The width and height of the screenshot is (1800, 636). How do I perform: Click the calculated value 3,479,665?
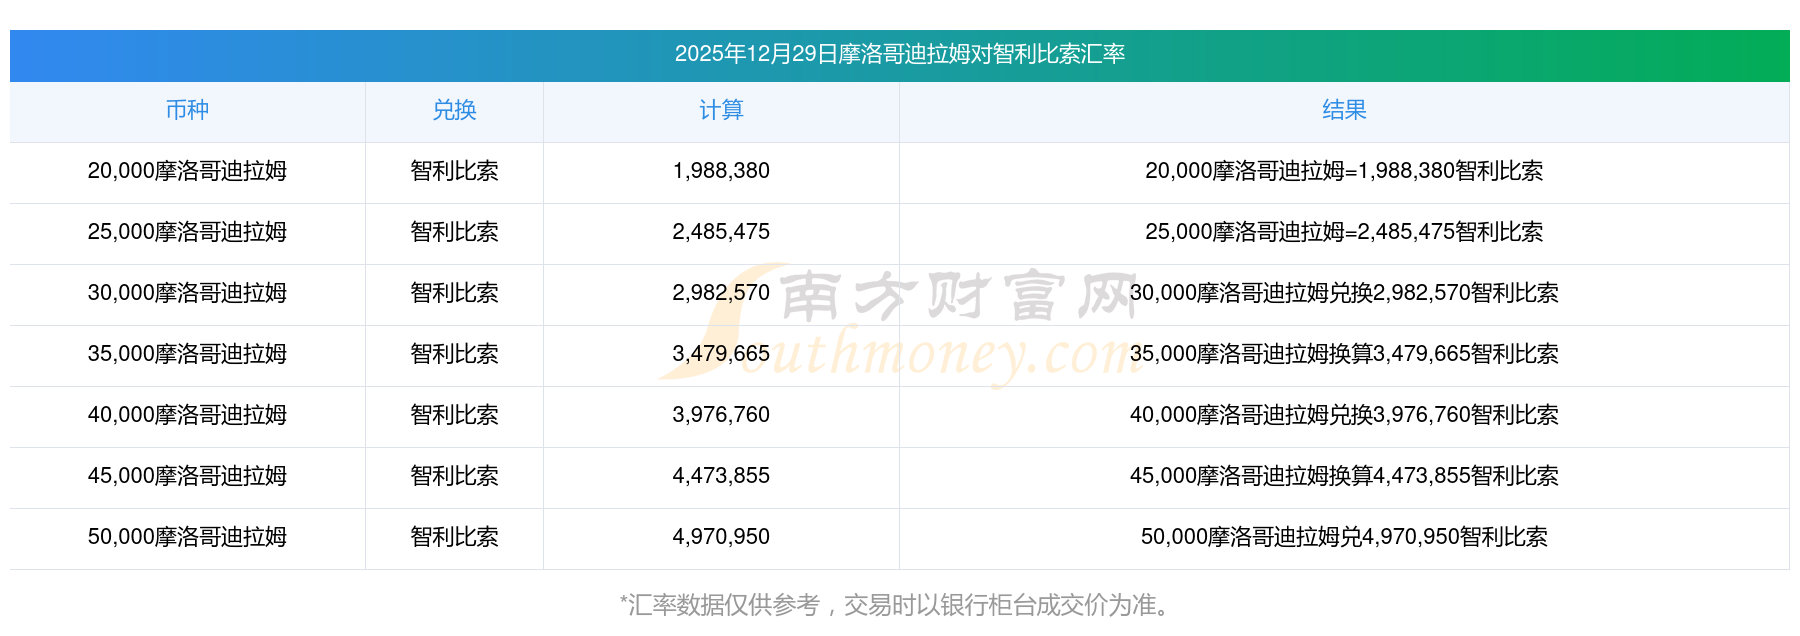pyautogui.click(x=721, y=354)
